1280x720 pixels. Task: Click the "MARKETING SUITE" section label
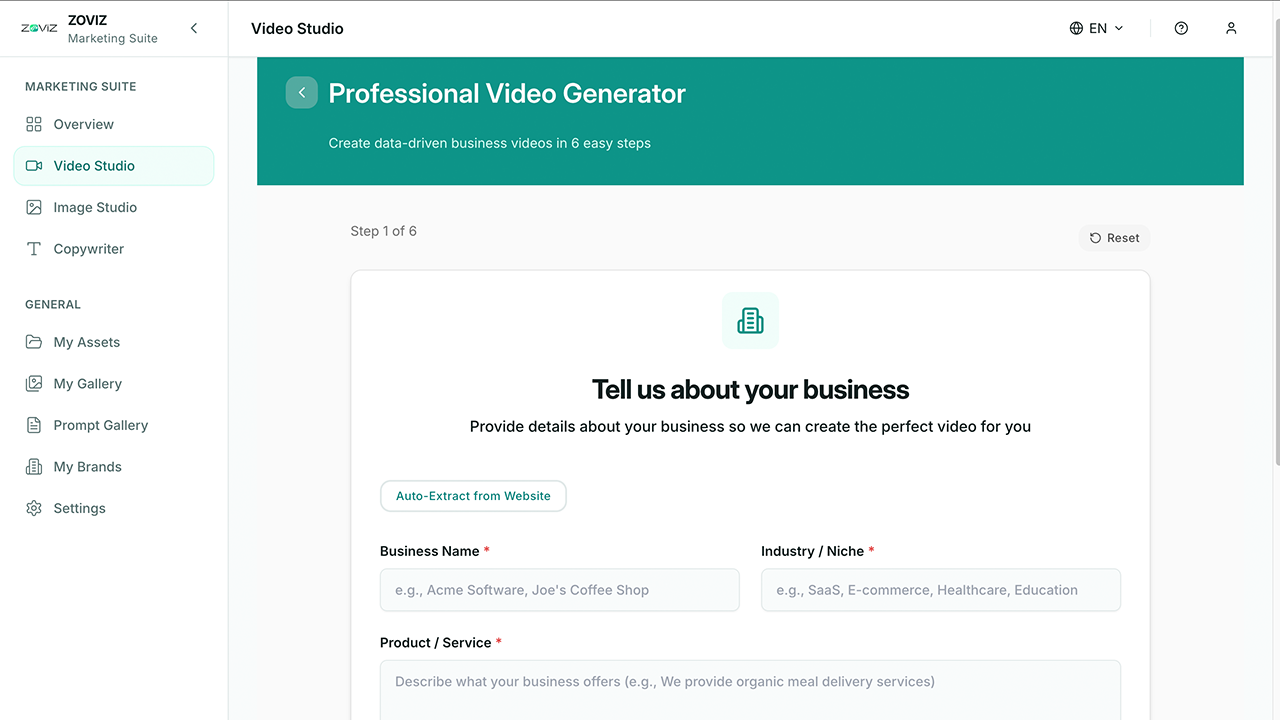coord(81,86)
